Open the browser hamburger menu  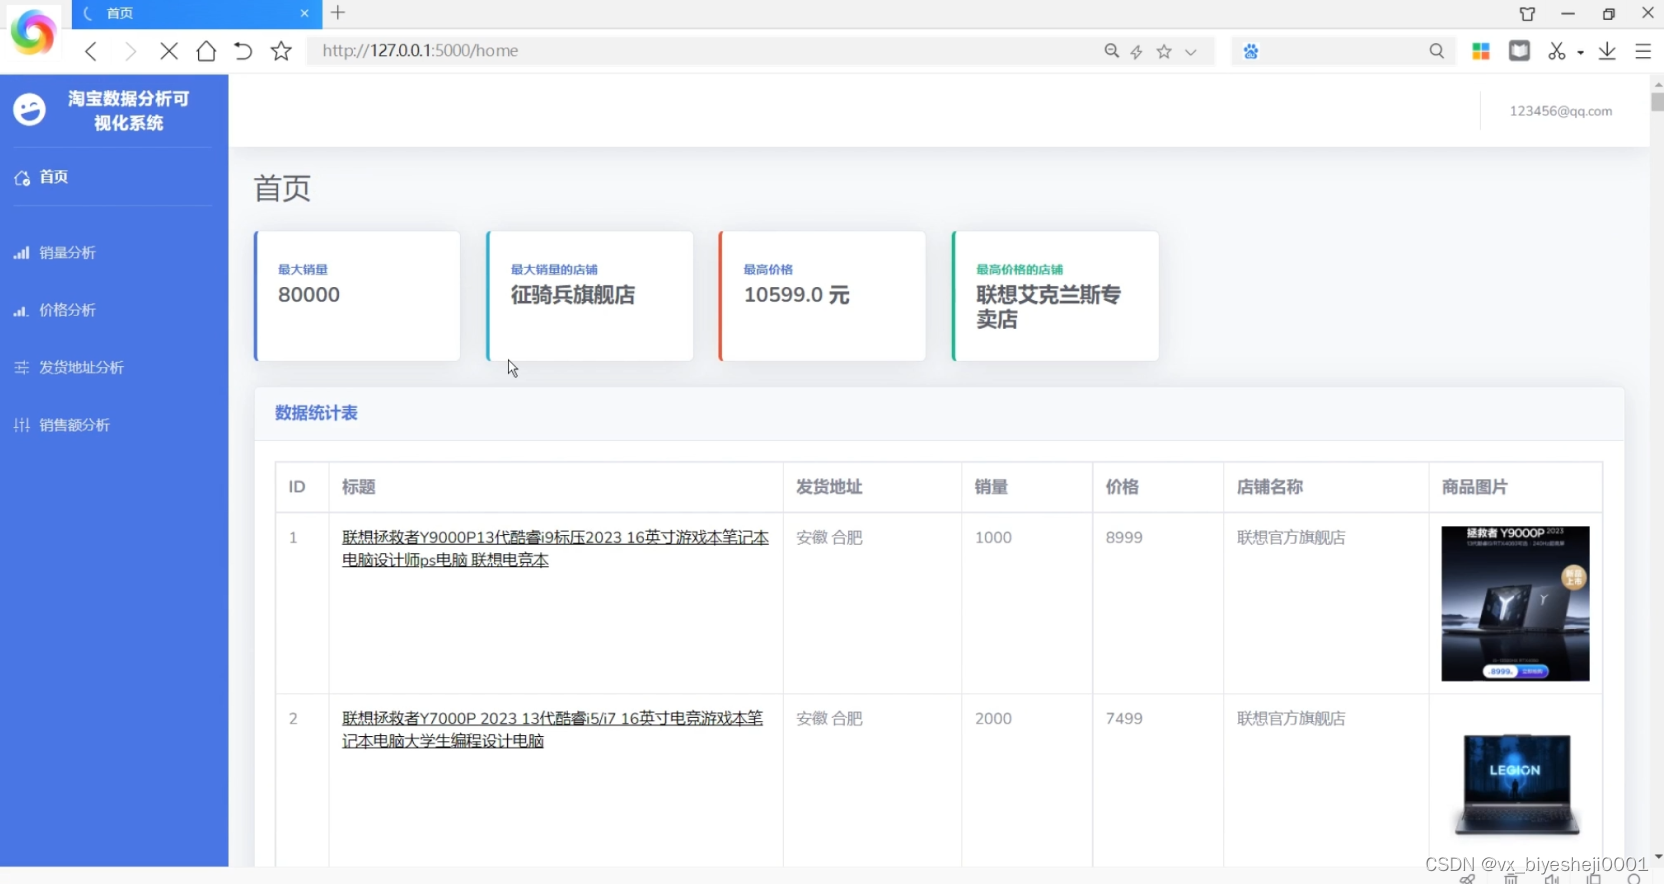(x=1643, y=51)
